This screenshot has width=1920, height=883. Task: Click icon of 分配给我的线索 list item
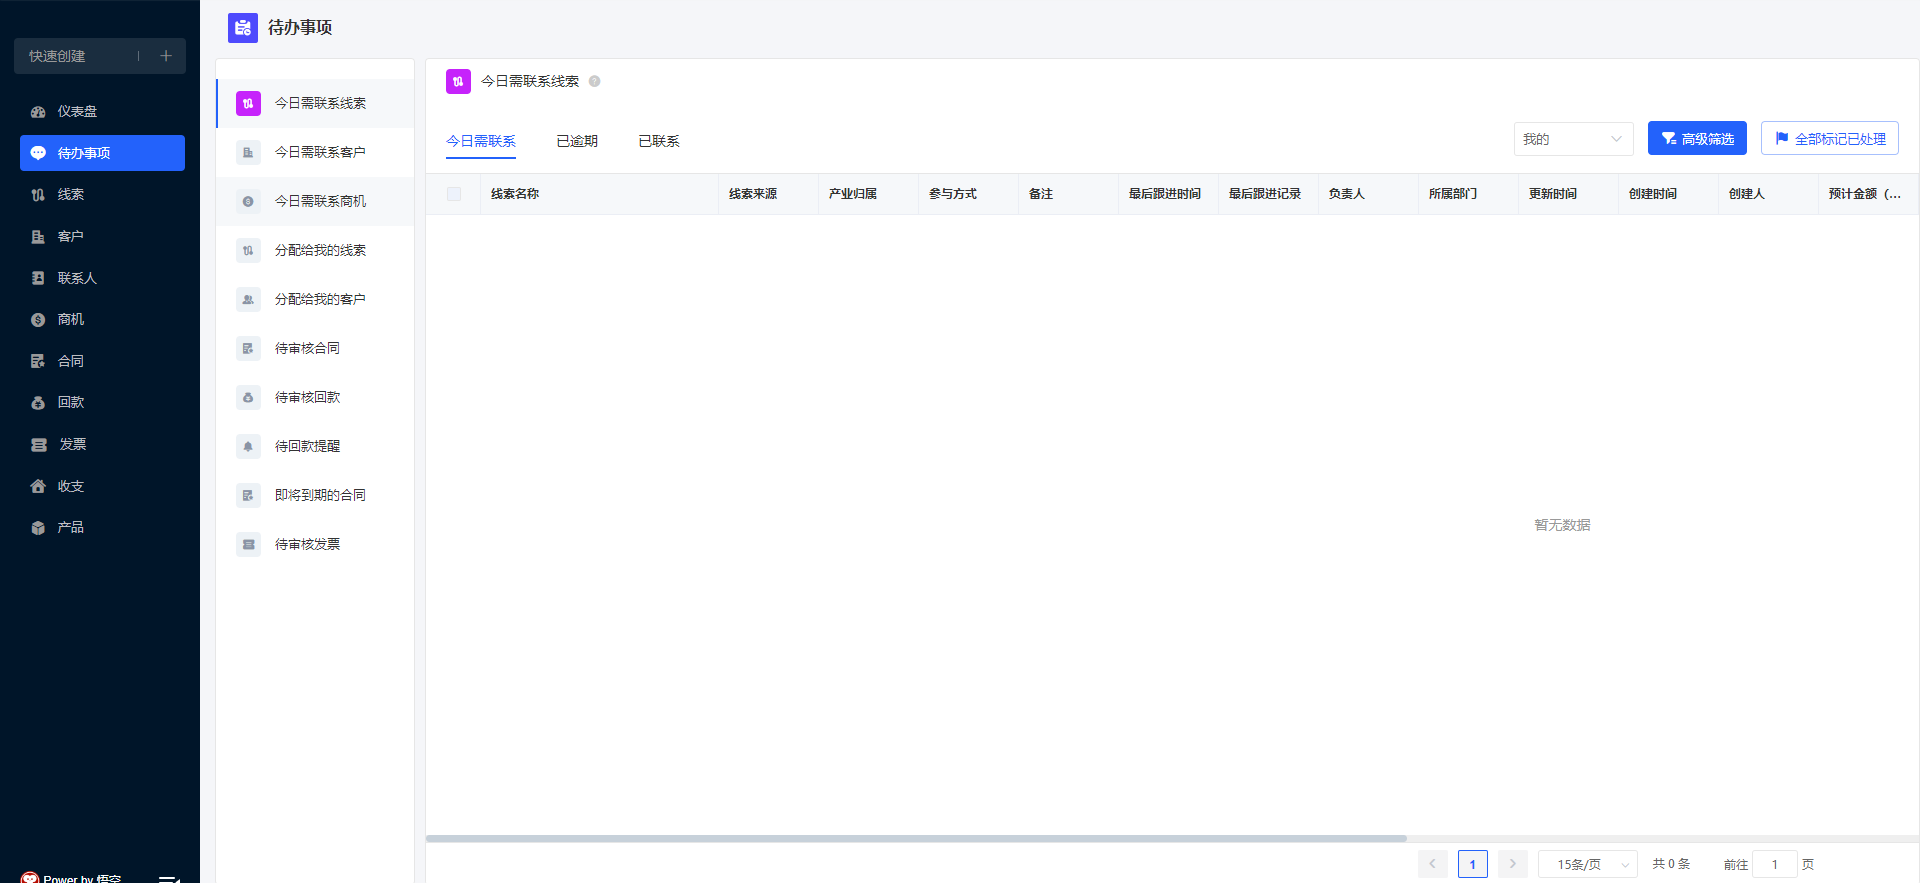tap(248, 250)
